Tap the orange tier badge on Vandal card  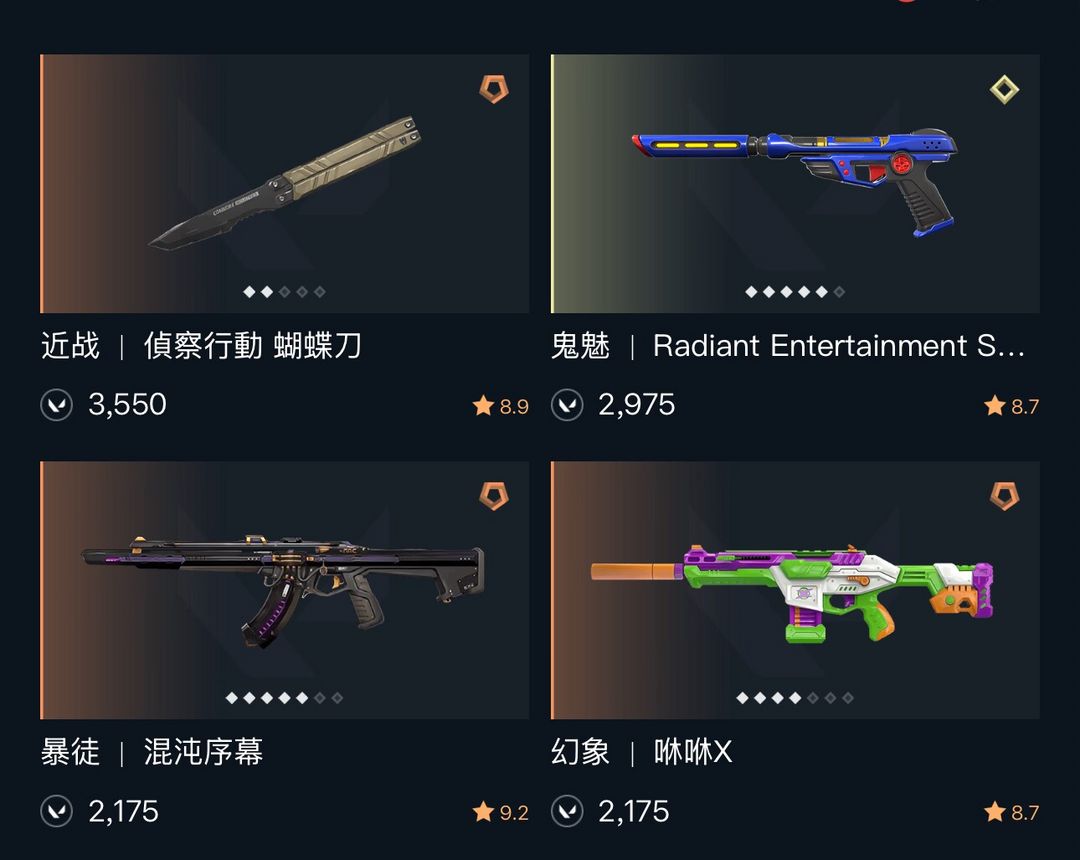tap(494, 496)
